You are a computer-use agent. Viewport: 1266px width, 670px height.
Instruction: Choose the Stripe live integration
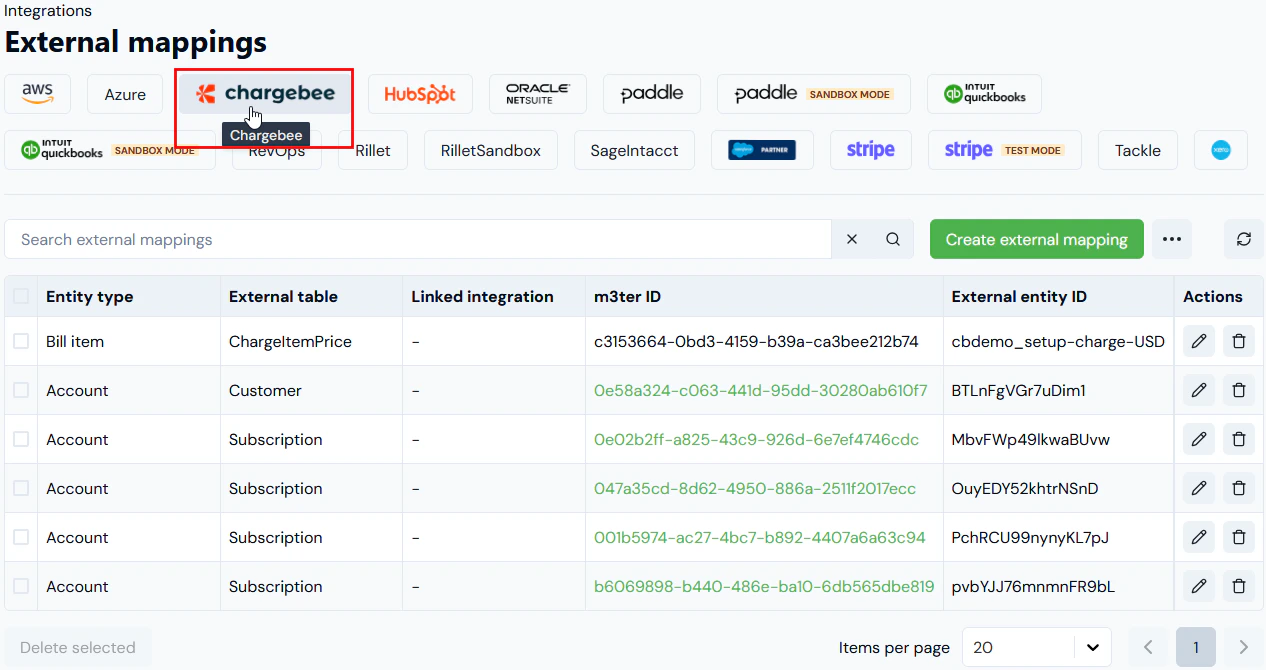tap(871, 150)
